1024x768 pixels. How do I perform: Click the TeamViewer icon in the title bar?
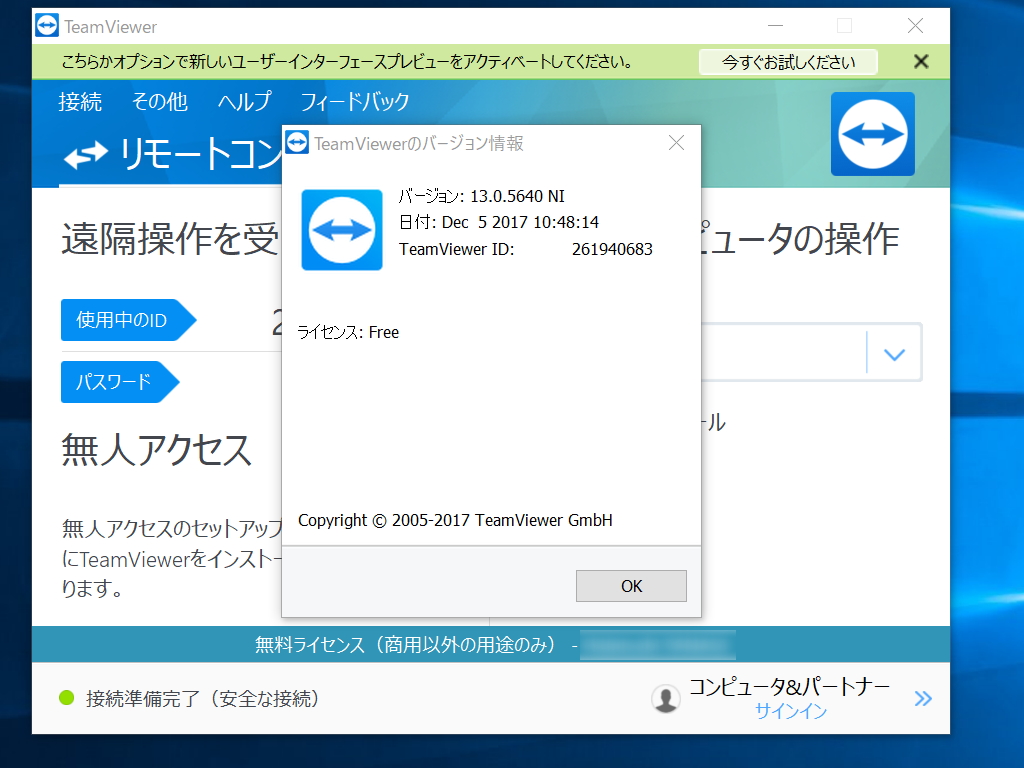click(x=46, y=25)
